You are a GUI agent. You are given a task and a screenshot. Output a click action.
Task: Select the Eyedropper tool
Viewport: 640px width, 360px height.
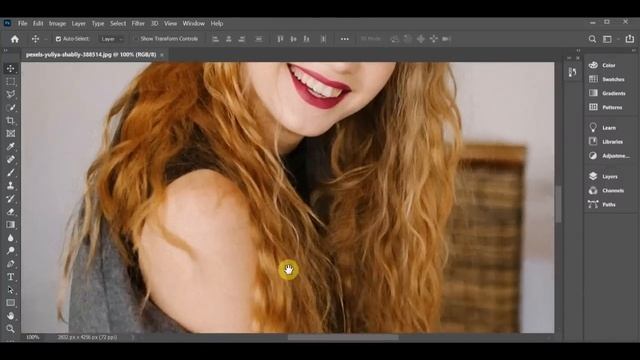pyautogui.click(x=11, y=147)
